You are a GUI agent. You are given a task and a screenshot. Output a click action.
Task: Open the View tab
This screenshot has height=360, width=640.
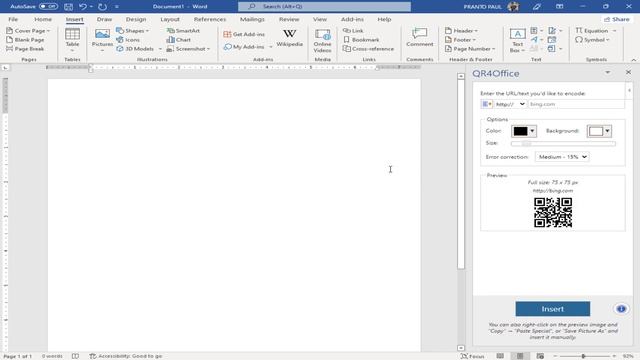point(320,19)
